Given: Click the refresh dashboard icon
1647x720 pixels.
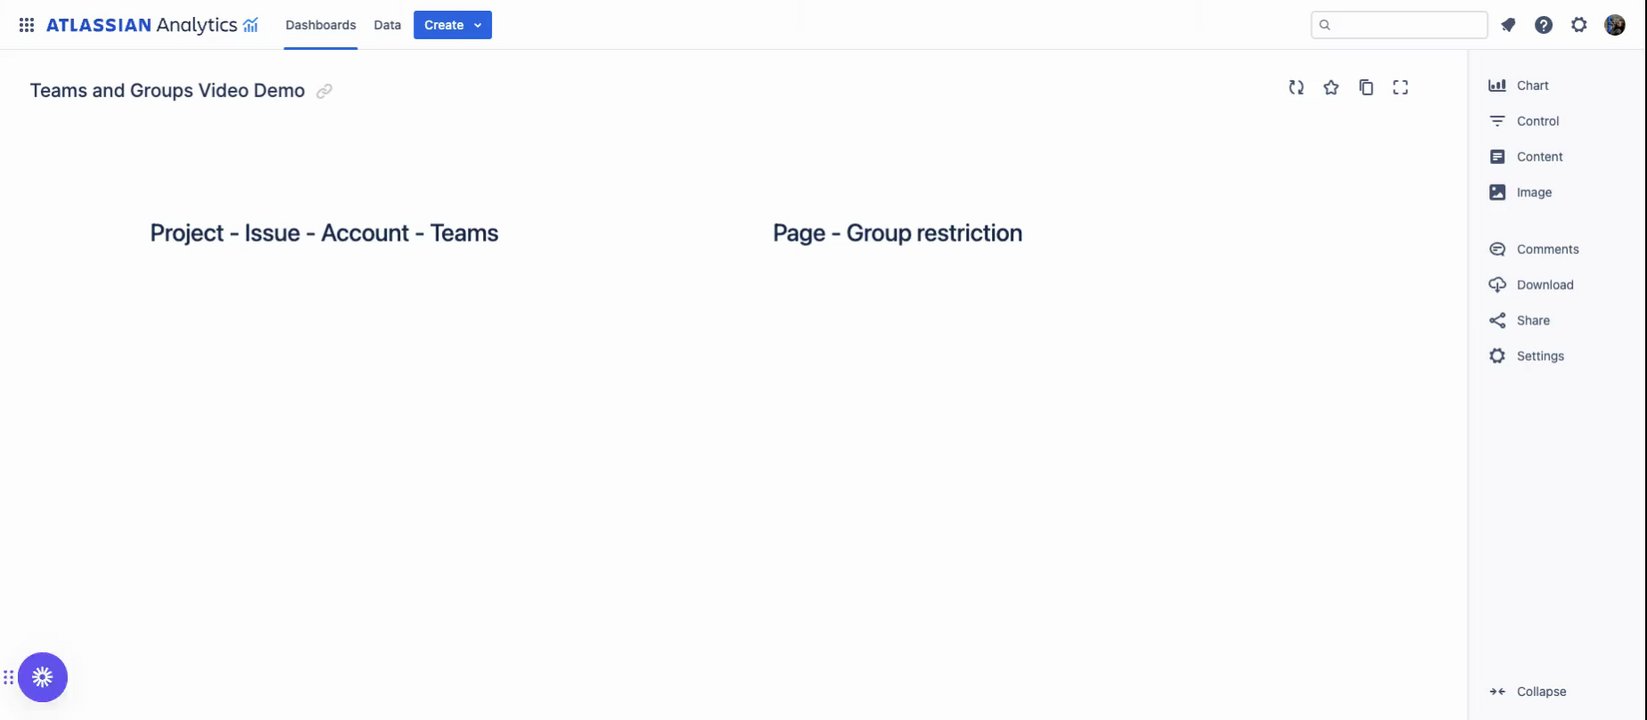Looking at the screenshot, I should coord(1296,88).
